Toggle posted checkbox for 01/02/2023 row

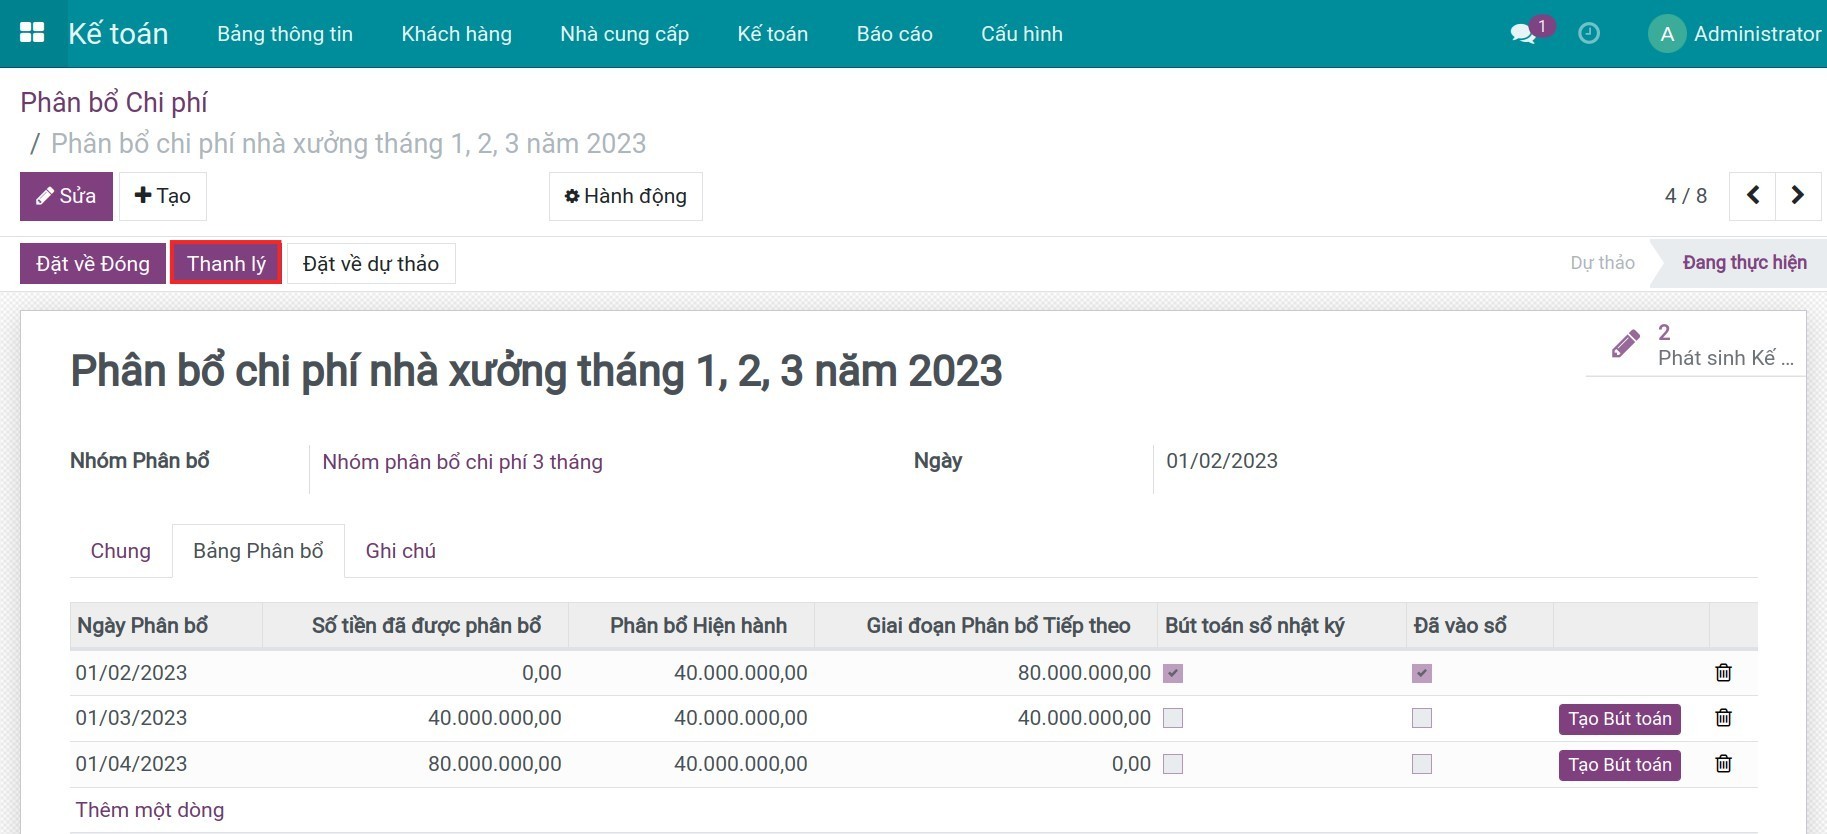(x=1421, y=673)
